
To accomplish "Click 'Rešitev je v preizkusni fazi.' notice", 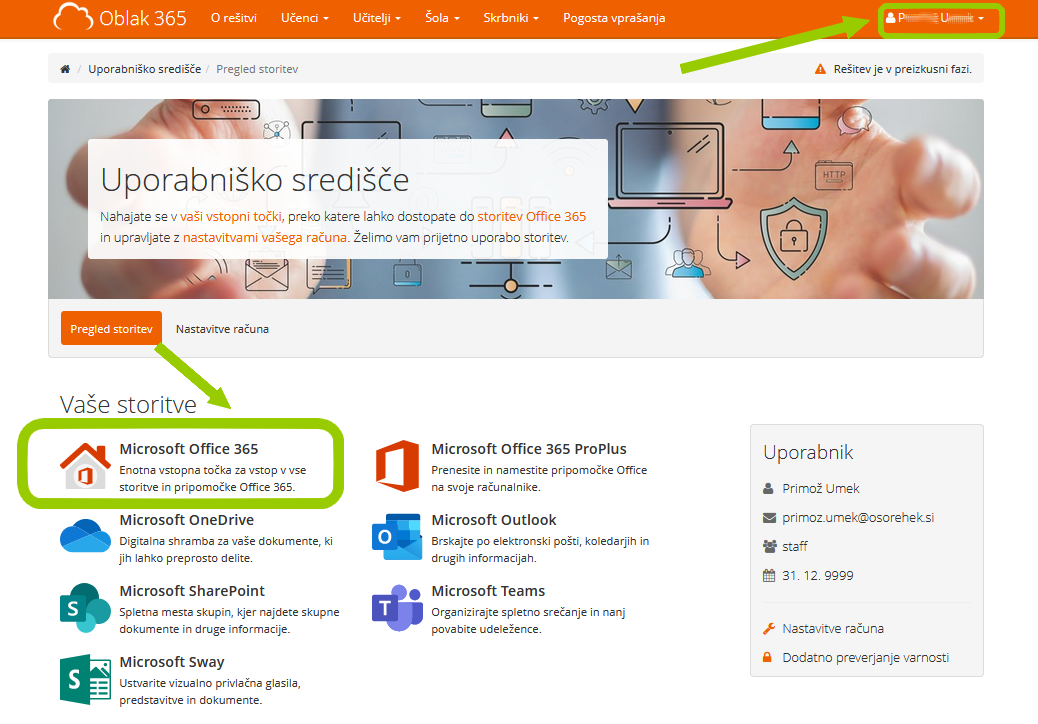I will coord(903,69).
